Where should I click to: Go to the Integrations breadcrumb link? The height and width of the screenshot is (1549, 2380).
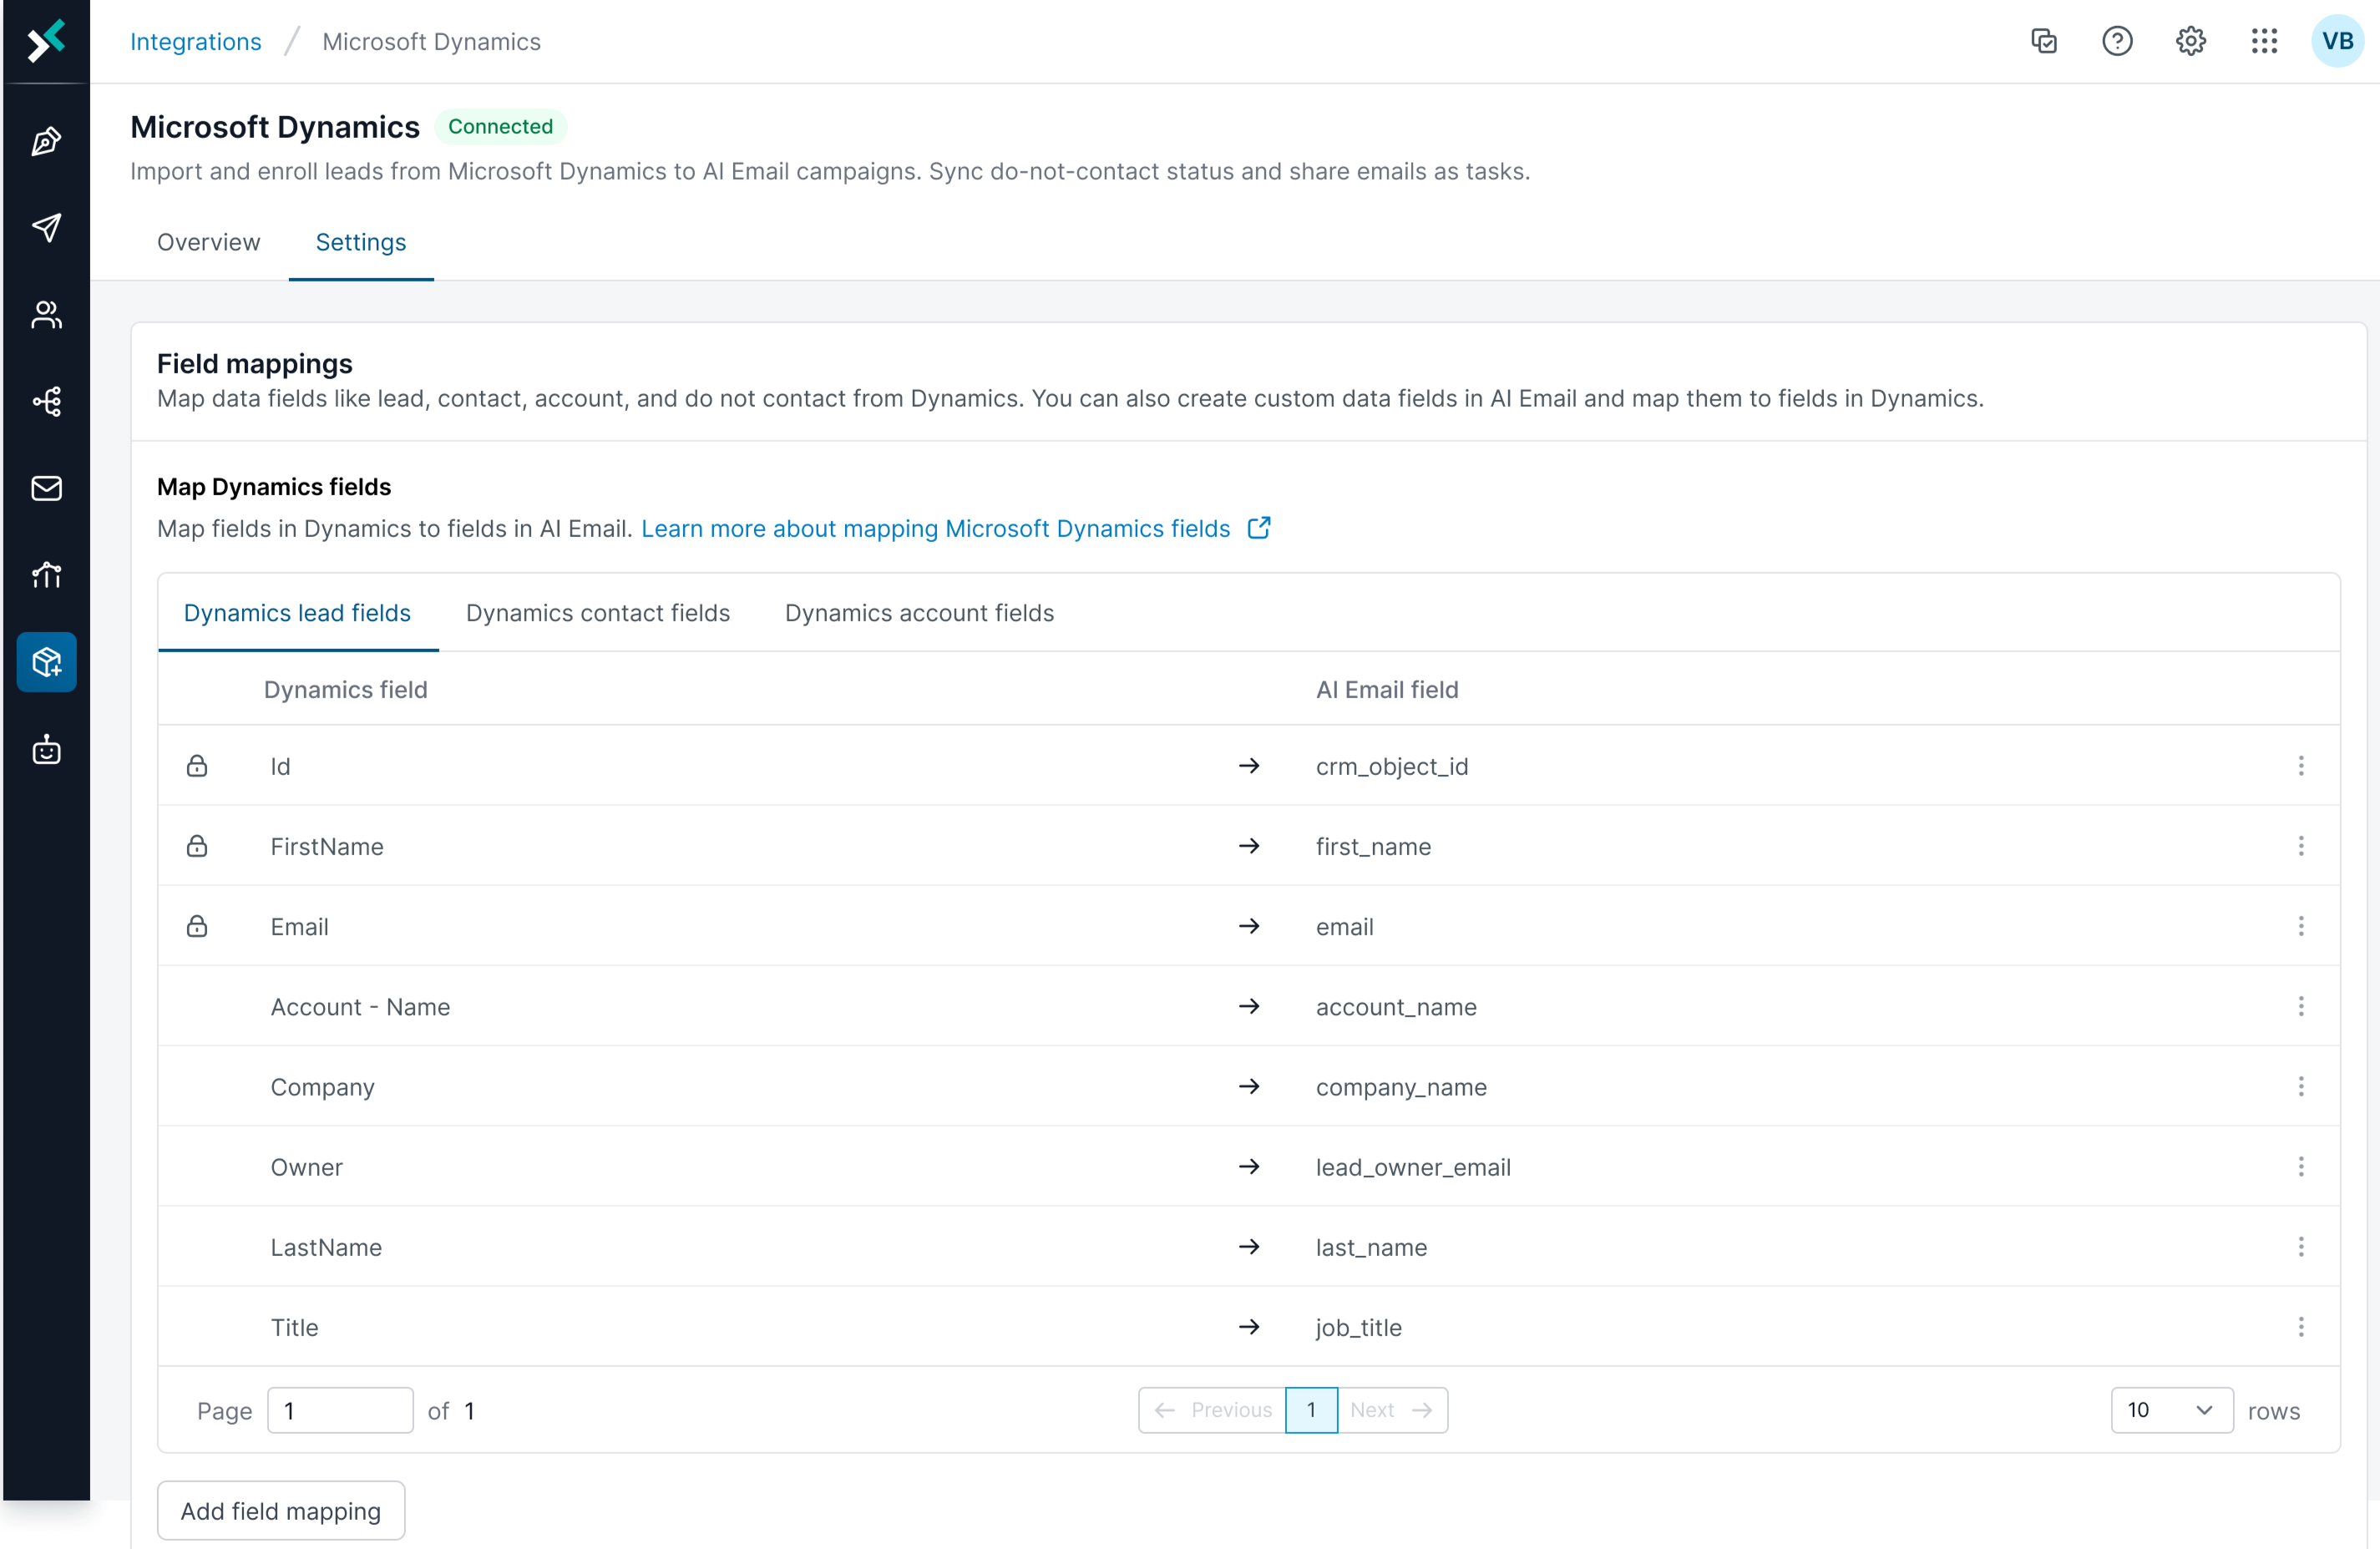(x=196, y=42)
